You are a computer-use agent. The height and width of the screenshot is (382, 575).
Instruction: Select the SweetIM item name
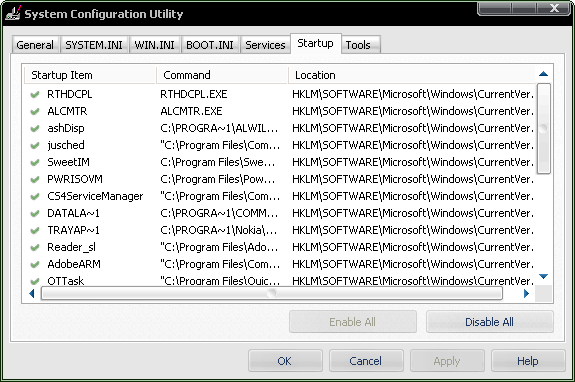[68, 162]
